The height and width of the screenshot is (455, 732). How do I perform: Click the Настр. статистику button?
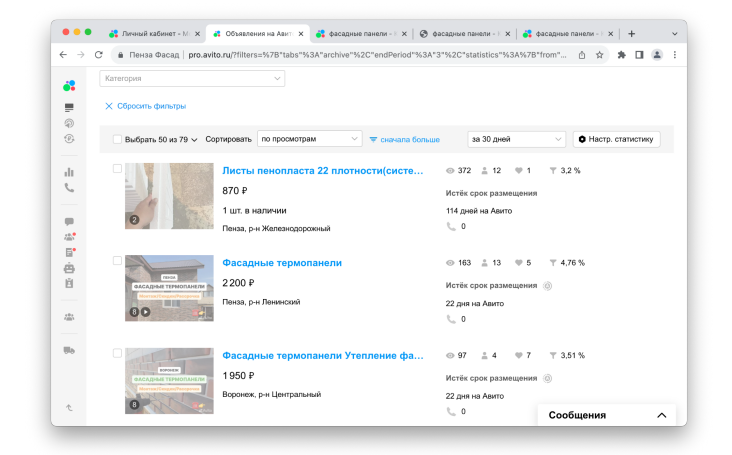pos(617,139)
